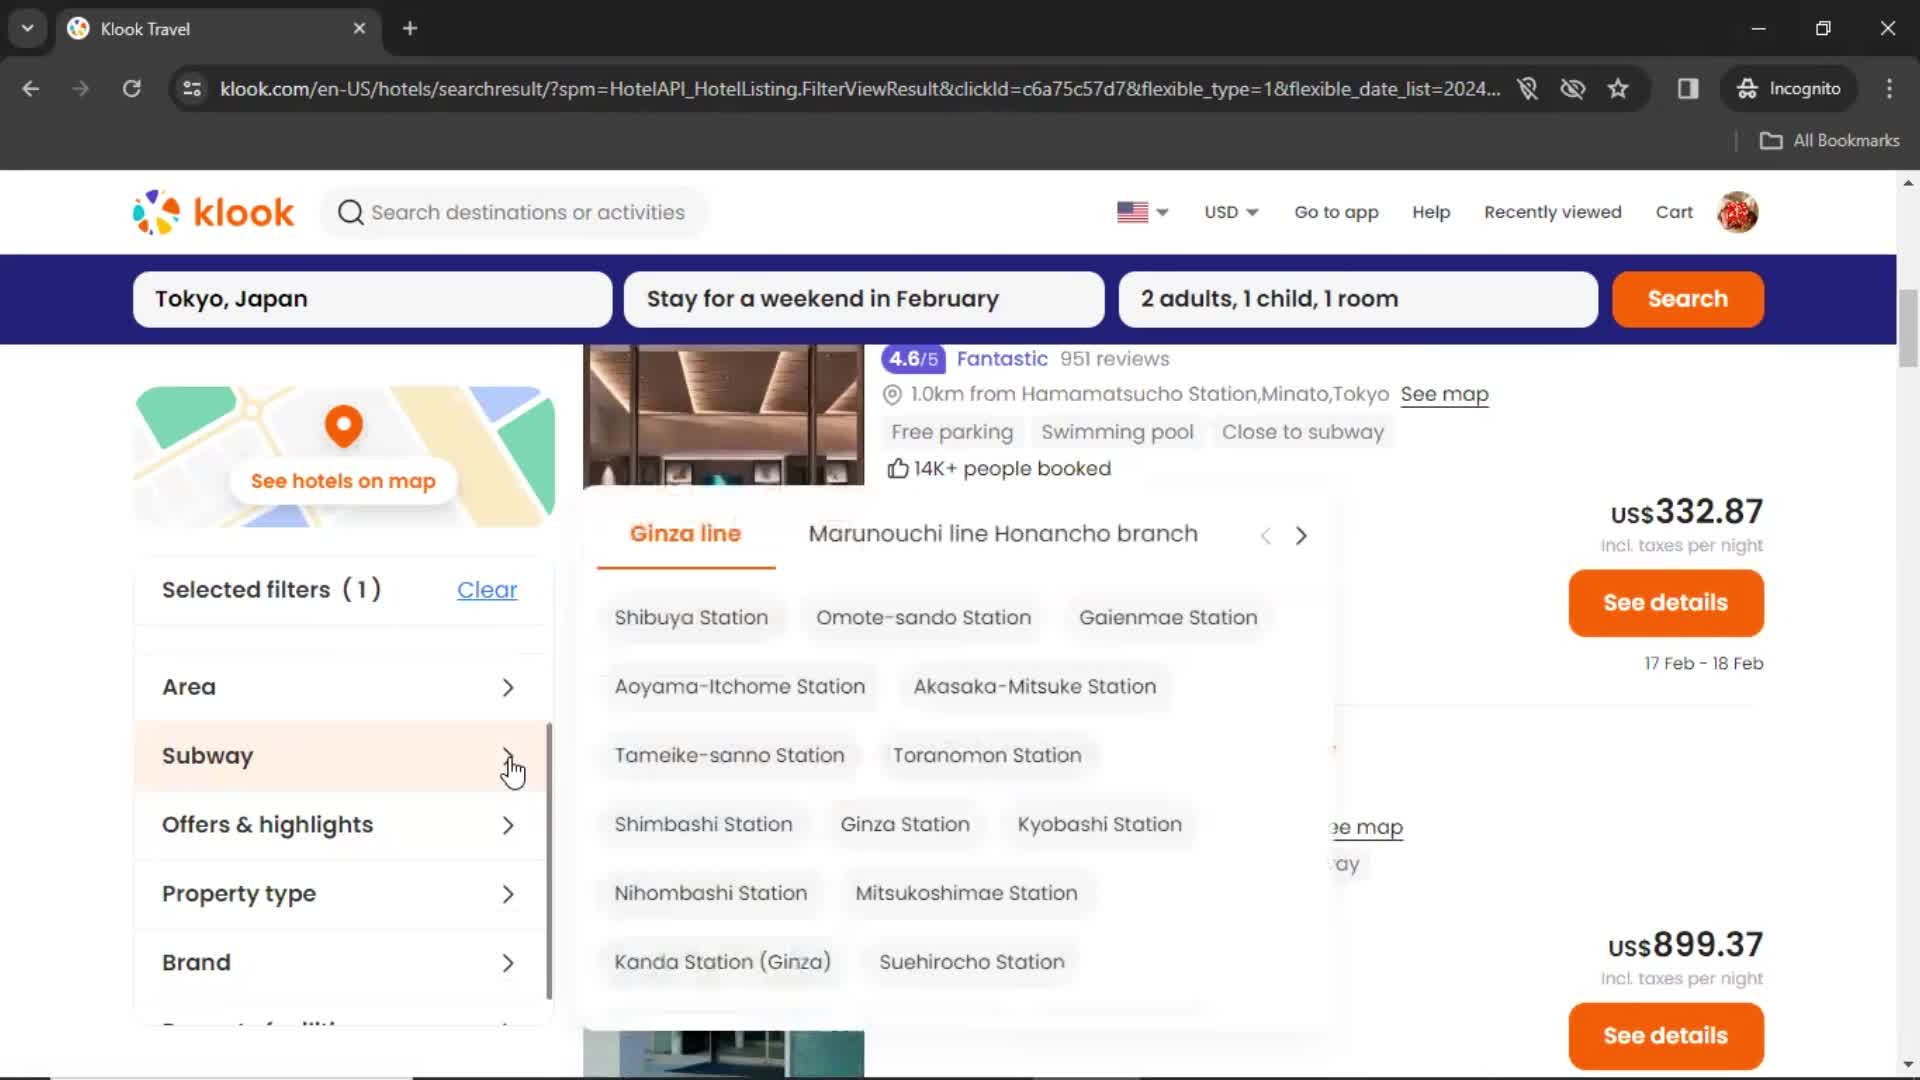Click the page vertical scrollbar thumb

(x=1908, y=329)
